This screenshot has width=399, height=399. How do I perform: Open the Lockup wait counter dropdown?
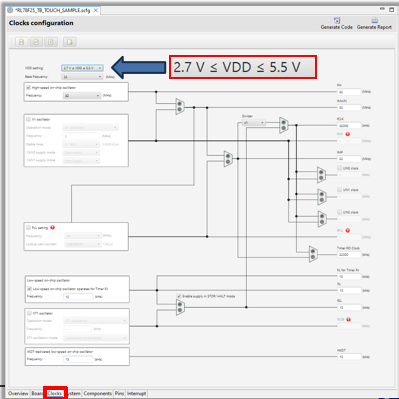coord(83,244)
